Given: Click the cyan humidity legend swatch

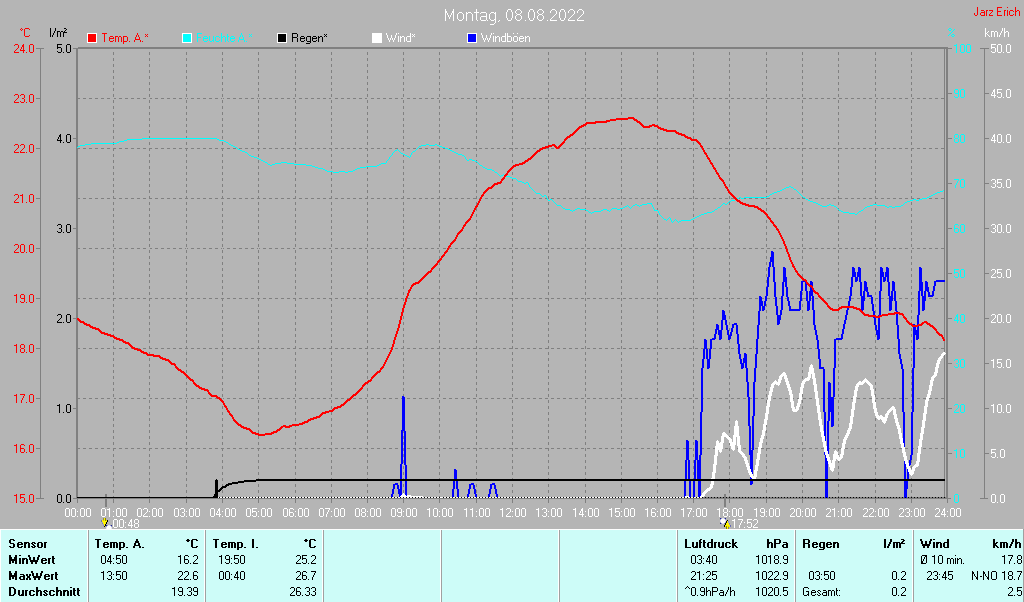Looking at the screenshot, I should pos(187,38).
